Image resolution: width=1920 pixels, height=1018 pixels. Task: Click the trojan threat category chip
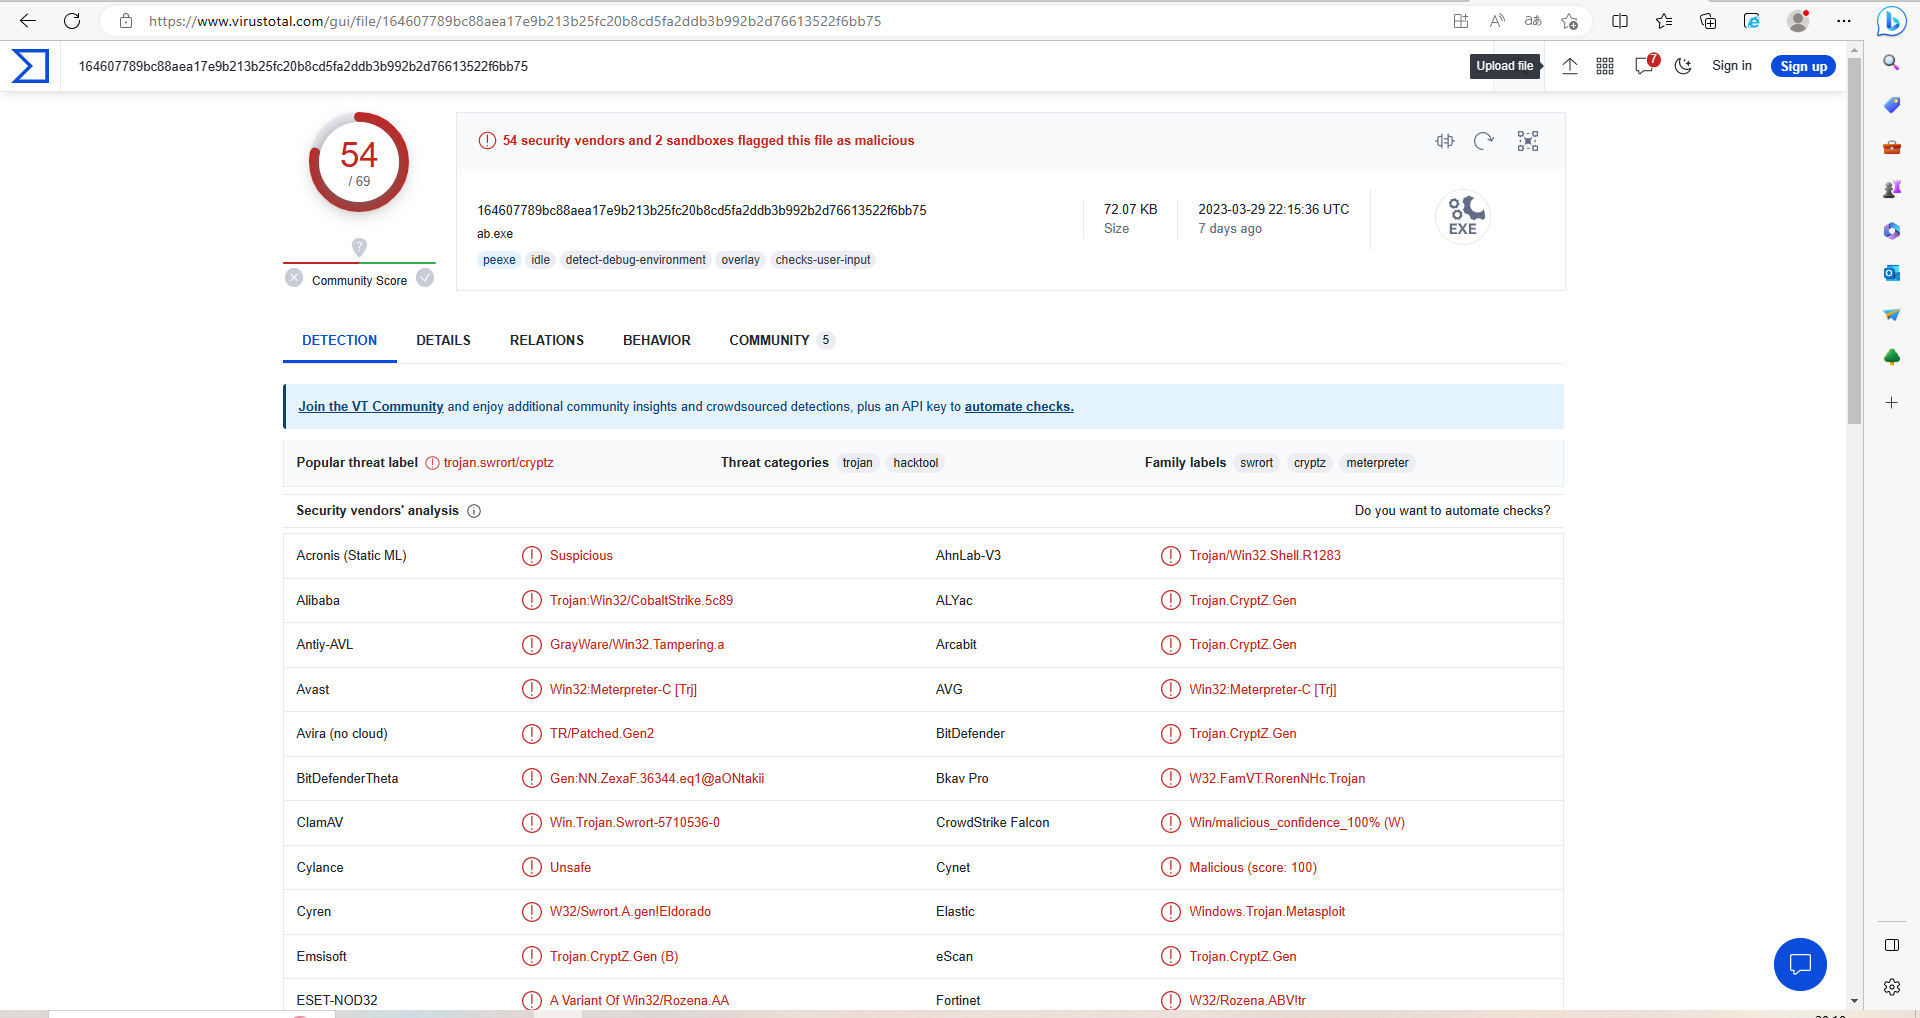858,463
